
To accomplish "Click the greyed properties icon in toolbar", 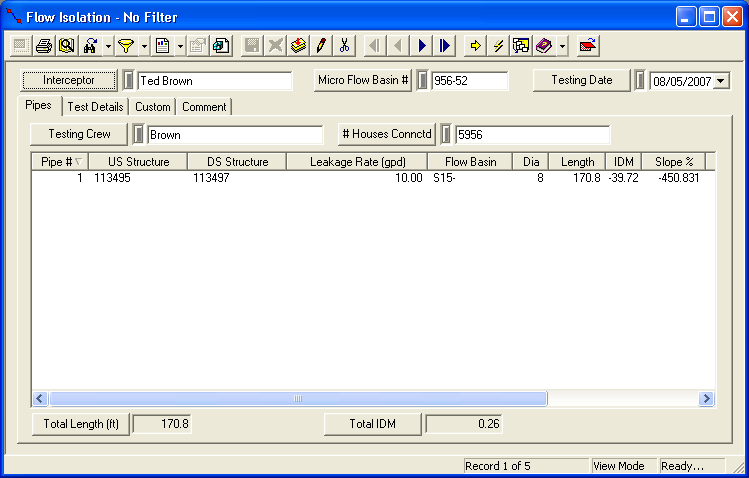I will point(197,46).
